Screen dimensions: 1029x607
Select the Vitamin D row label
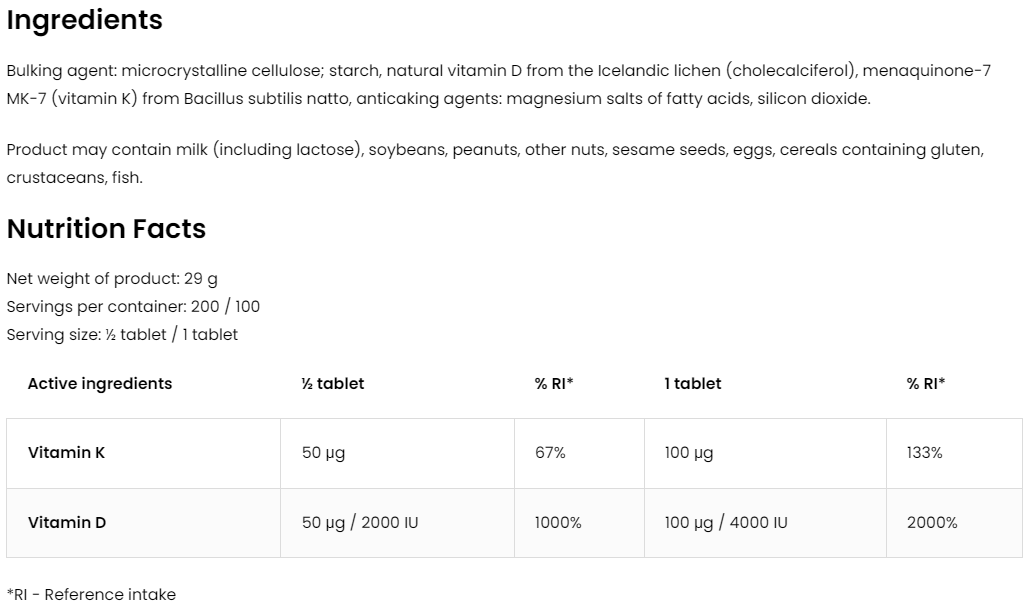[x=67, y=523]
